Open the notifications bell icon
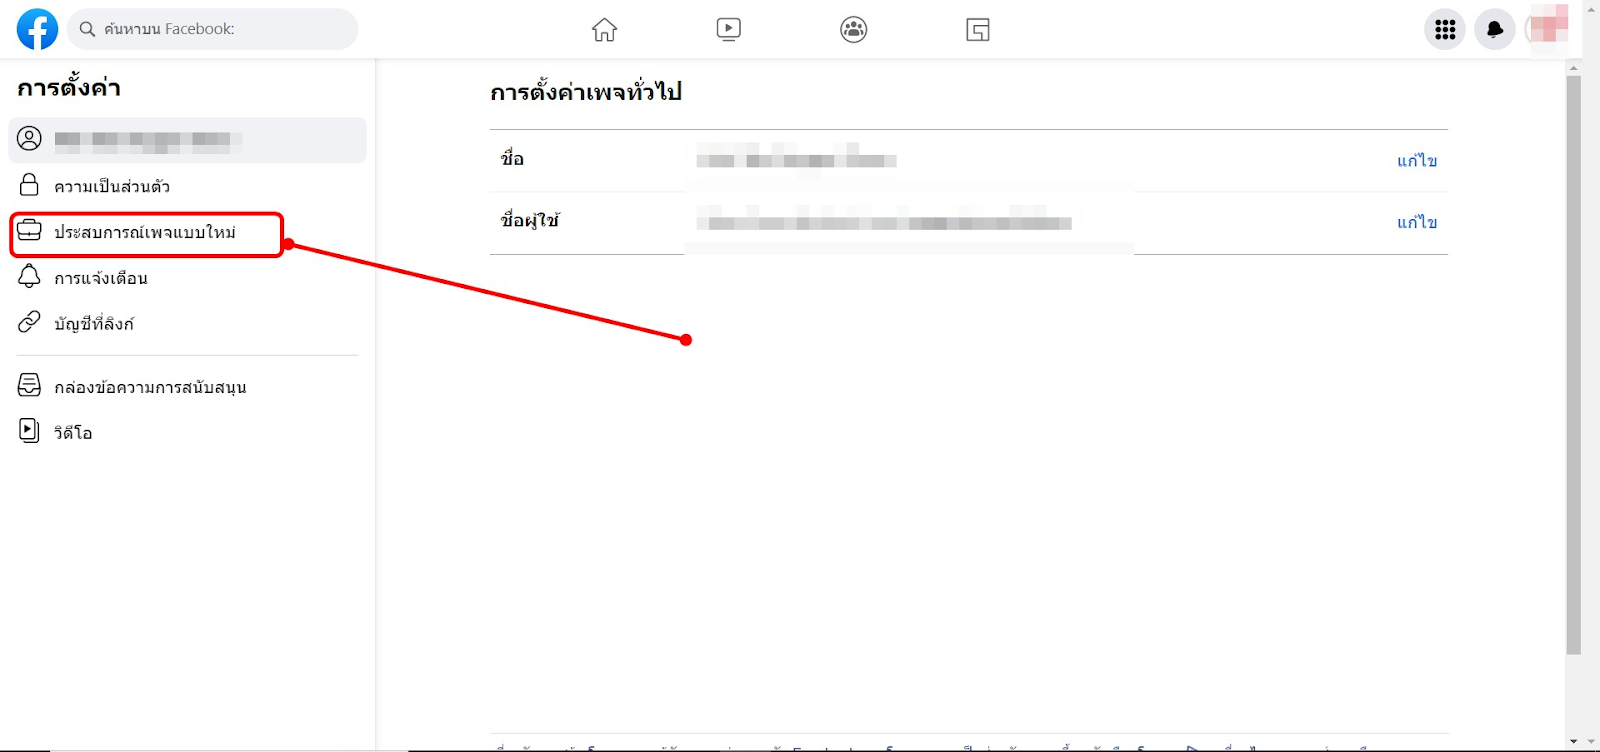The width and height of the screenshot is (1600, 752). point(1495,29)
